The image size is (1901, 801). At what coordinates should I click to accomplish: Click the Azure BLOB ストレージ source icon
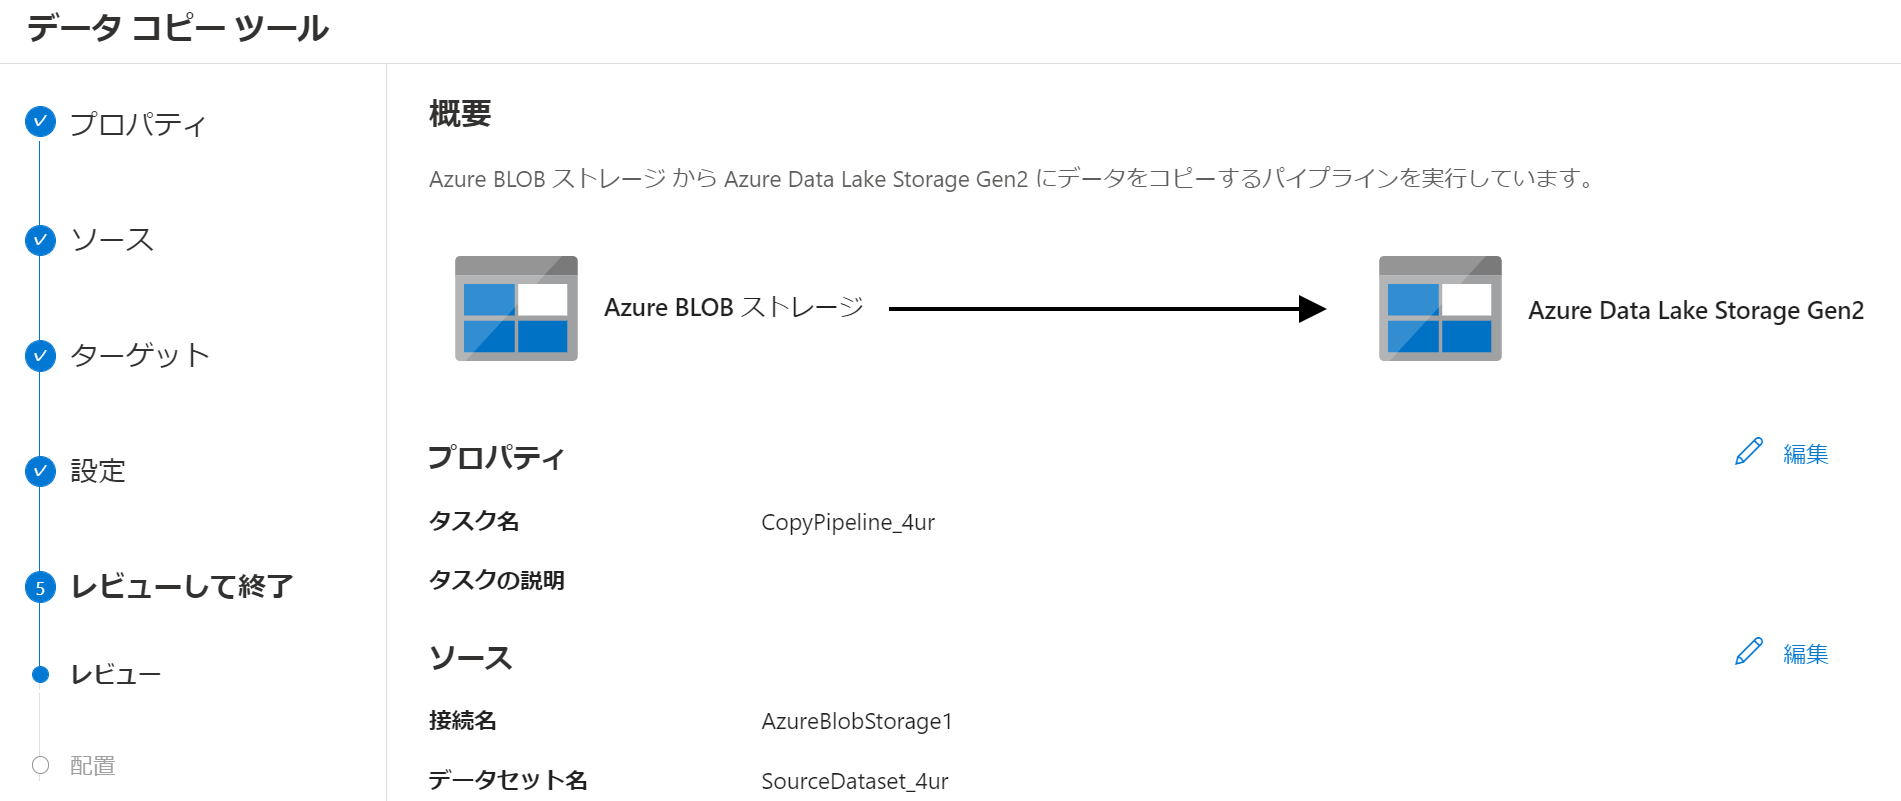click(x=516, y=308)
